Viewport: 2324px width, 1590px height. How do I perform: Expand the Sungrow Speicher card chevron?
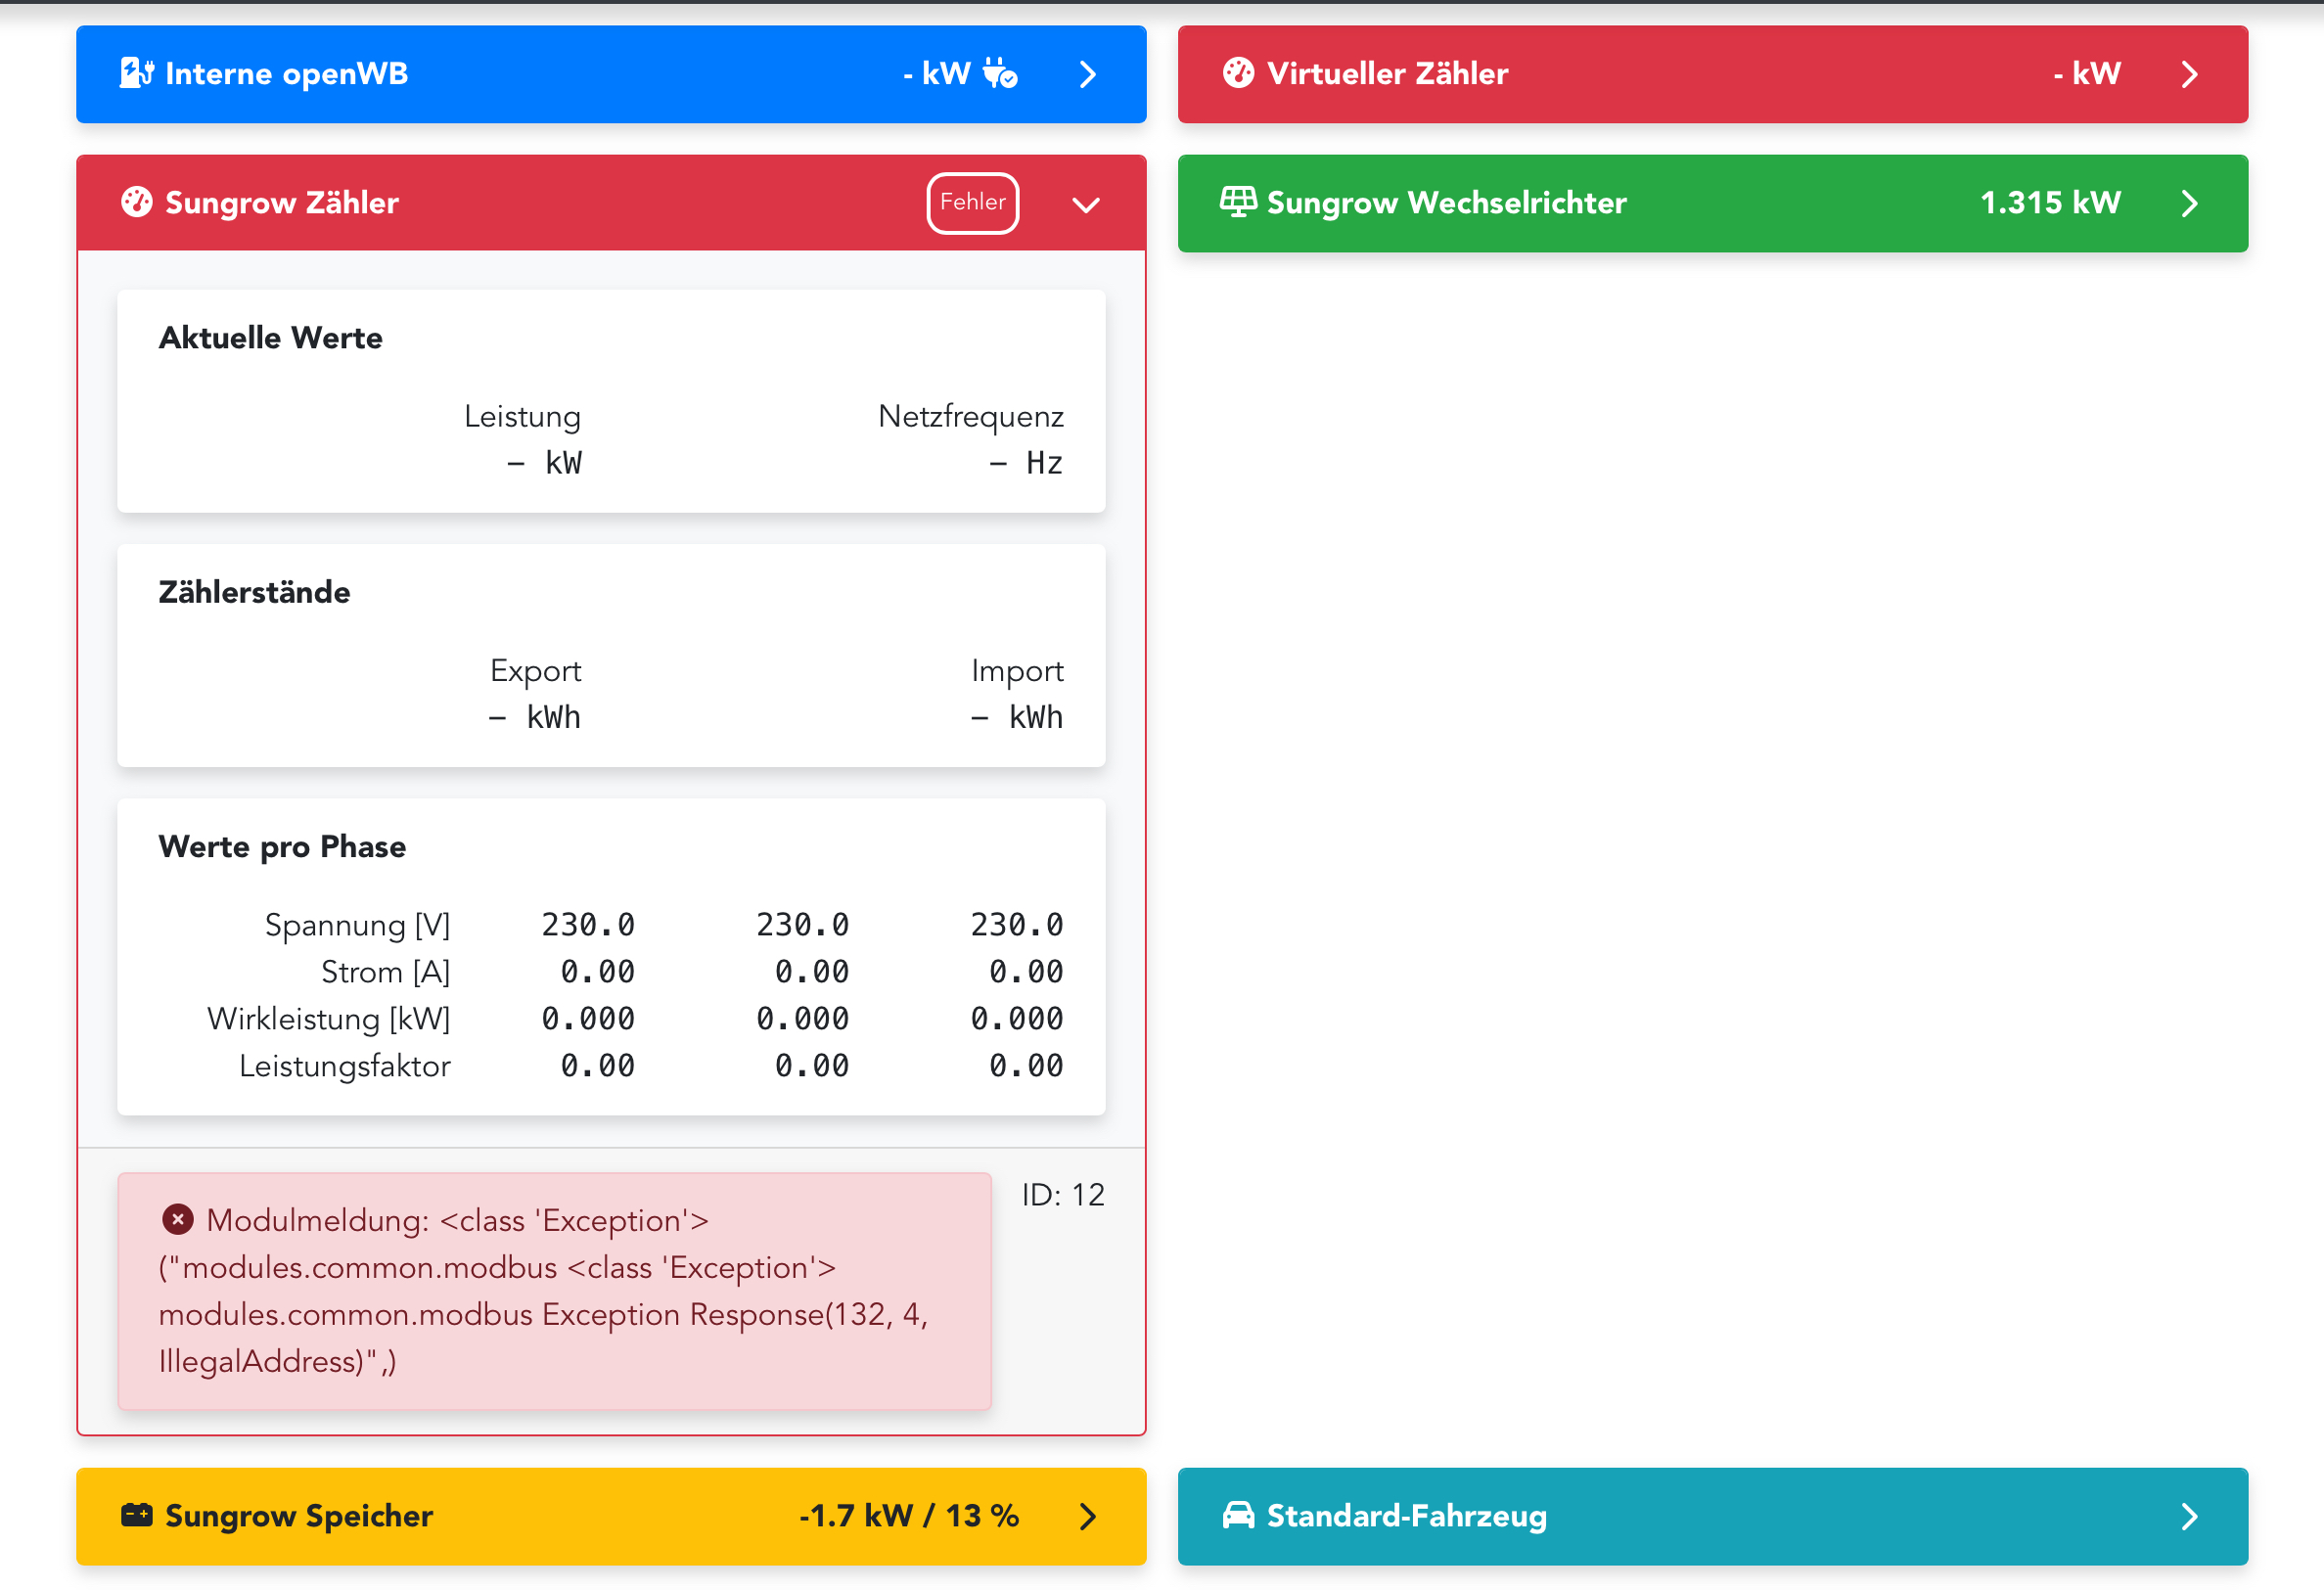(x=1088, y=1517)
